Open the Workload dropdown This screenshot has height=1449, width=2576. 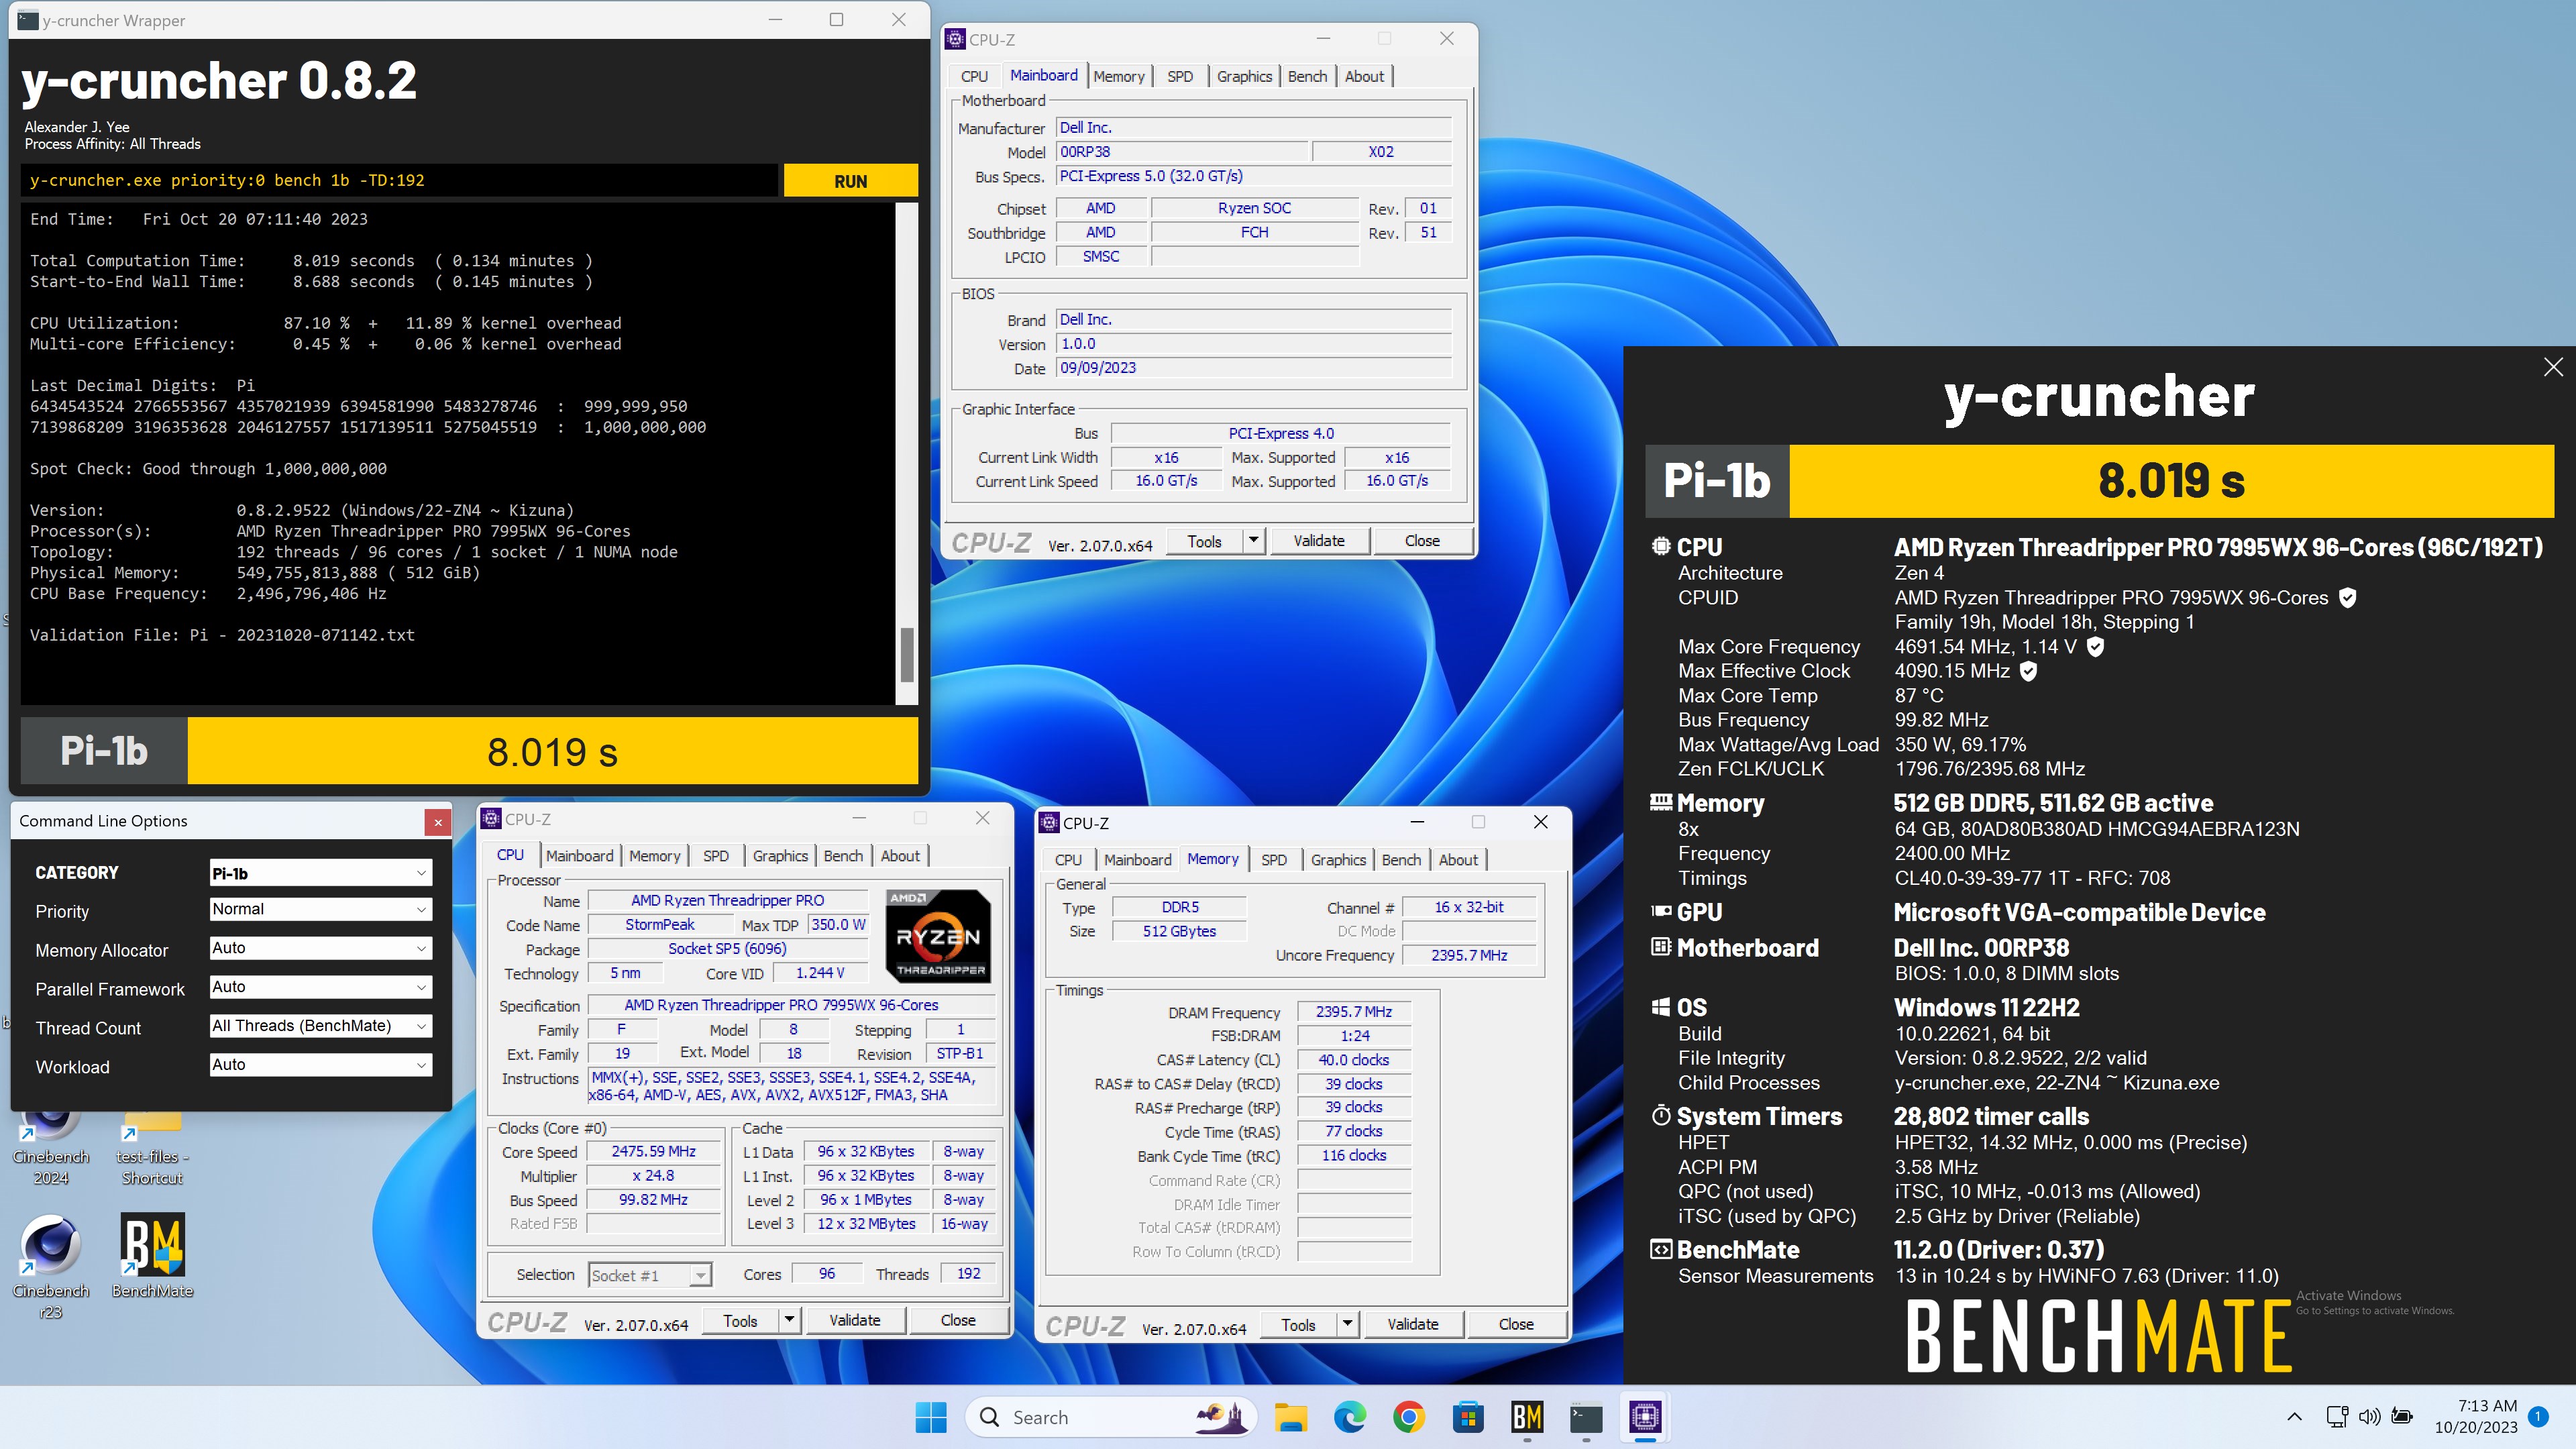(320, 1065)
